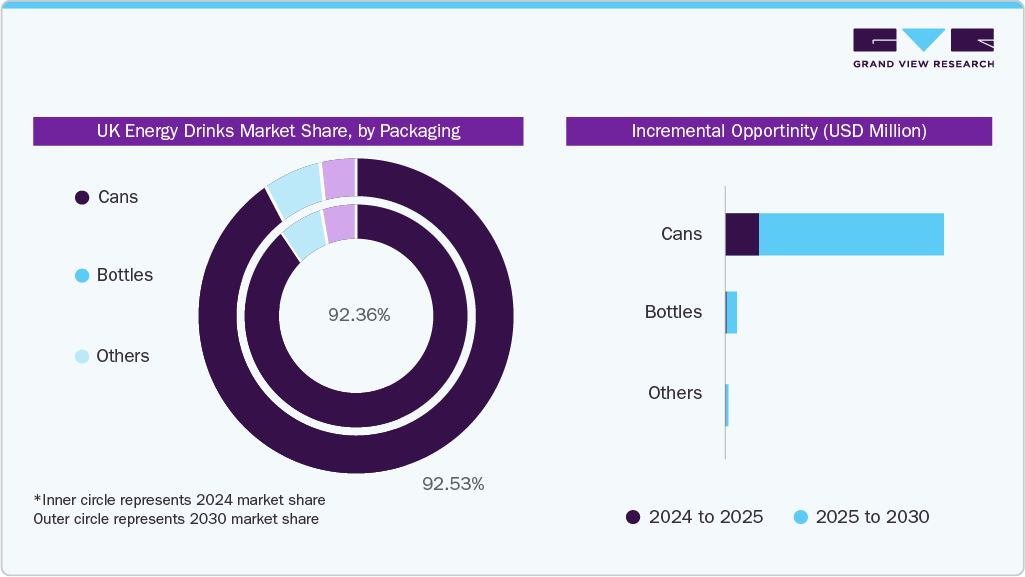Viewport: 1025px width, 577px height.
Task: Click the outer ring lavender Others slice
Action: pos(338,177)
